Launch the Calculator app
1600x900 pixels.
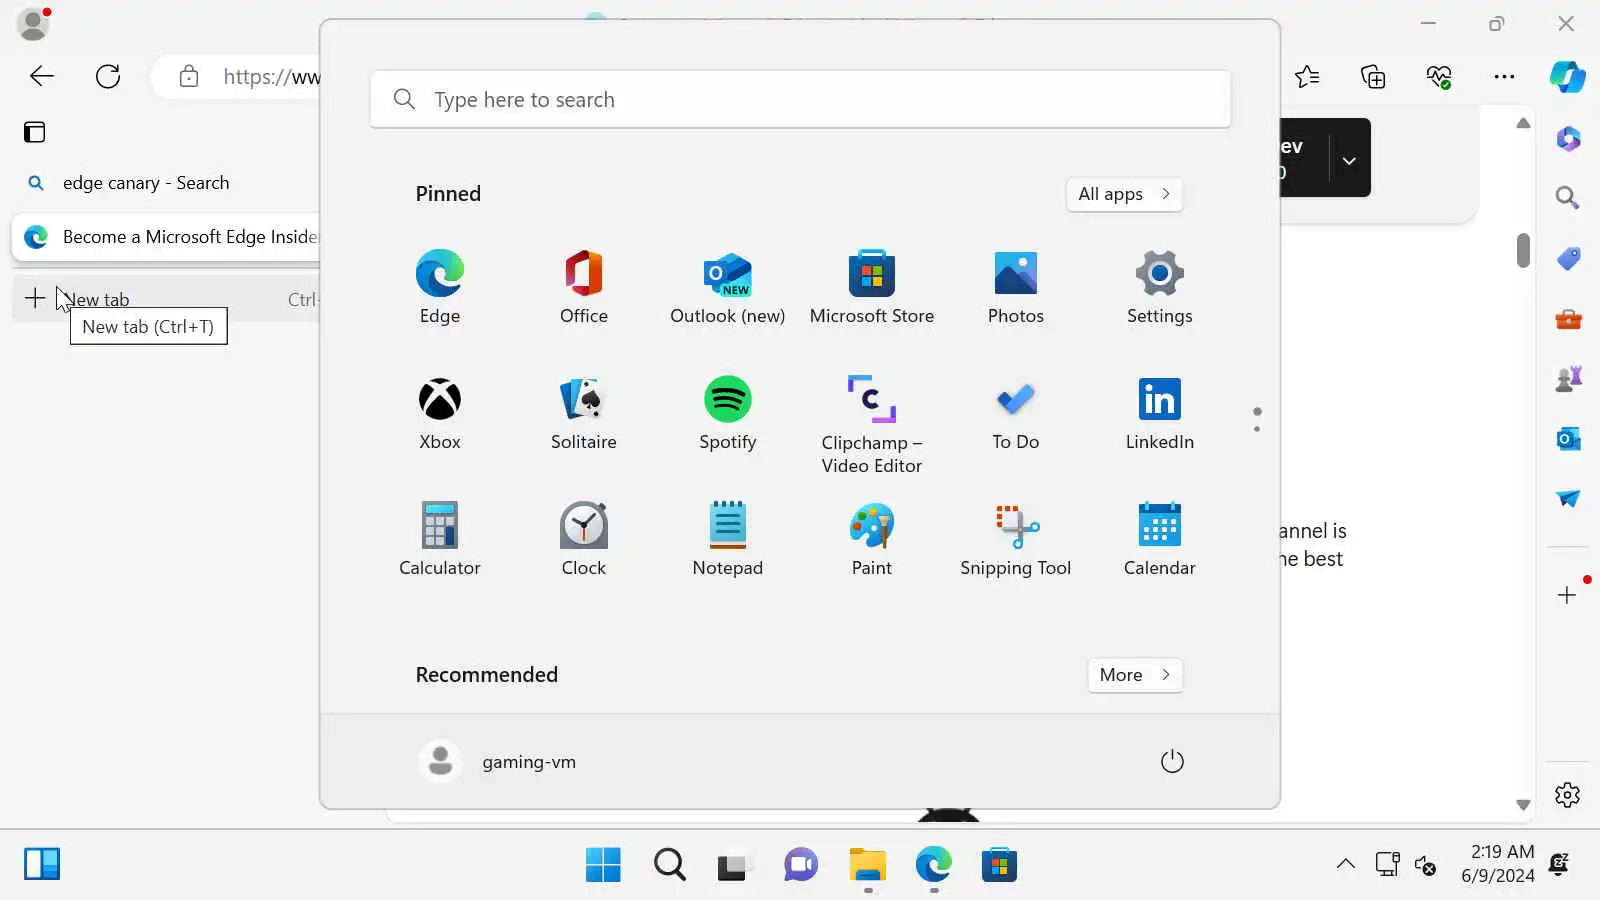pyautogui.click(x=440, y=539)
